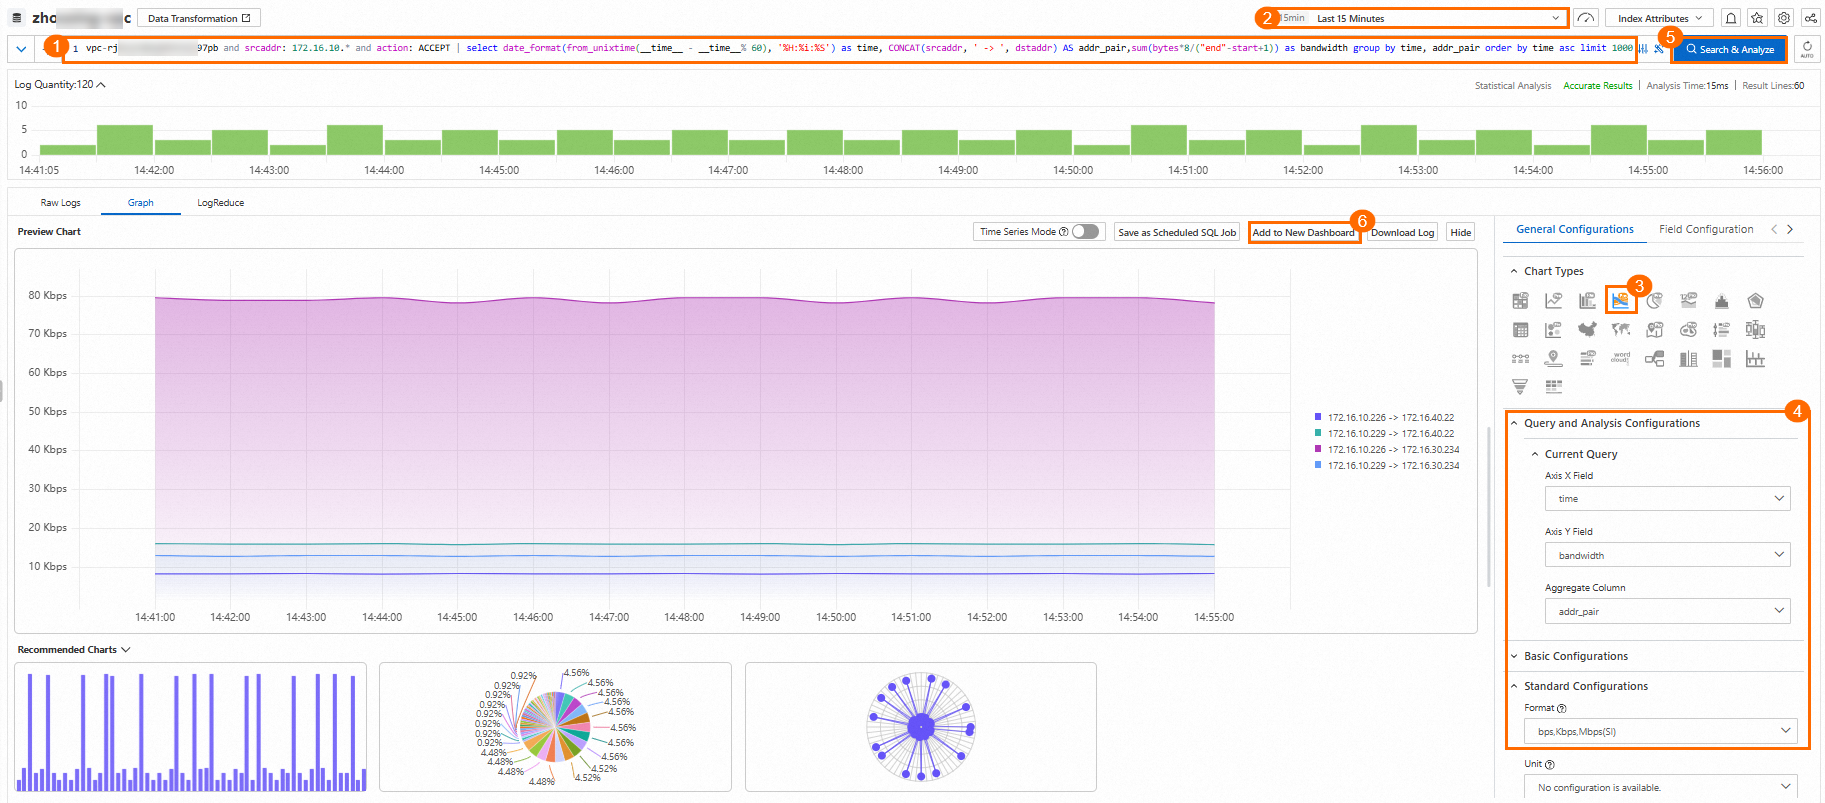The height and width of the screenshot is (803, 1825).
Task: Select the pie chart type
Action: (1655, 301)
